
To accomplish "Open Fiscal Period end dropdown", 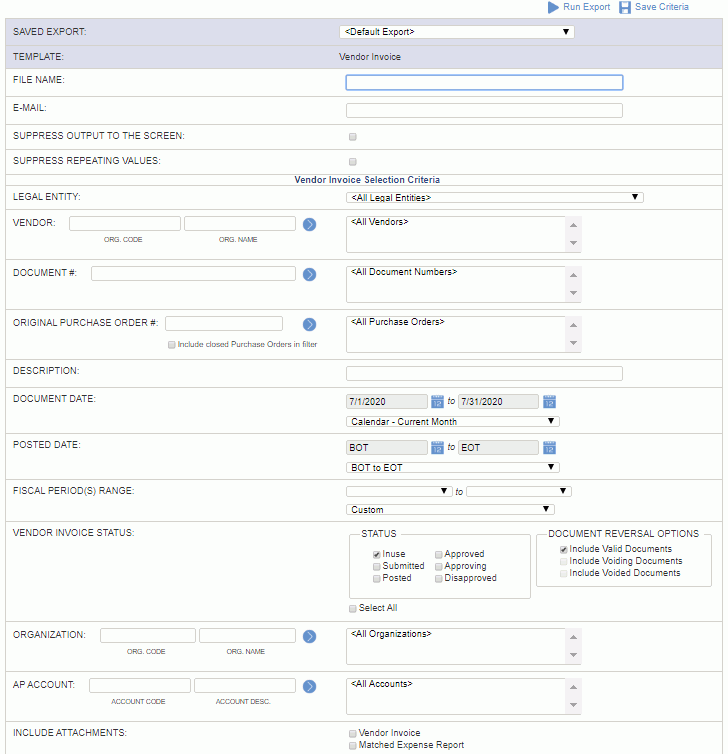I will tap(519, 491).
